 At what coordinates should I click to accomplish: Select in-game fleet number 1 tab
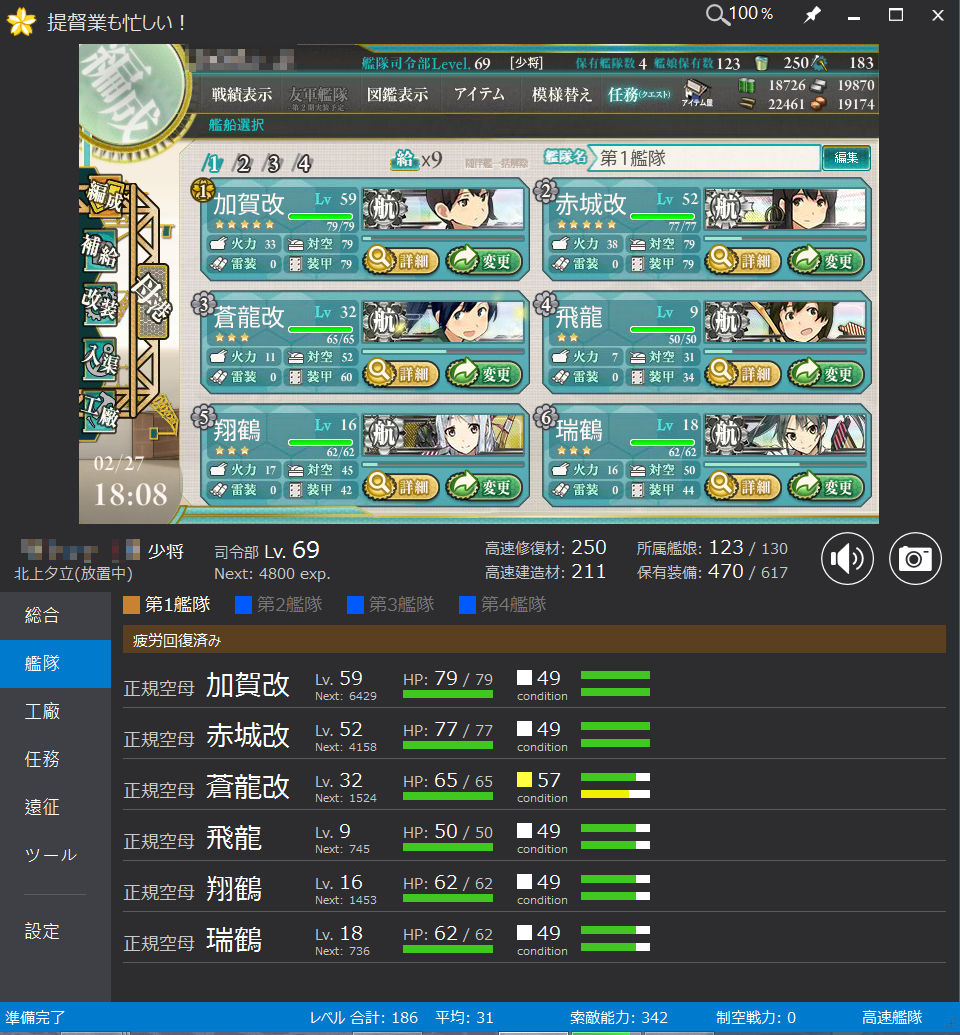pos(213,163)
